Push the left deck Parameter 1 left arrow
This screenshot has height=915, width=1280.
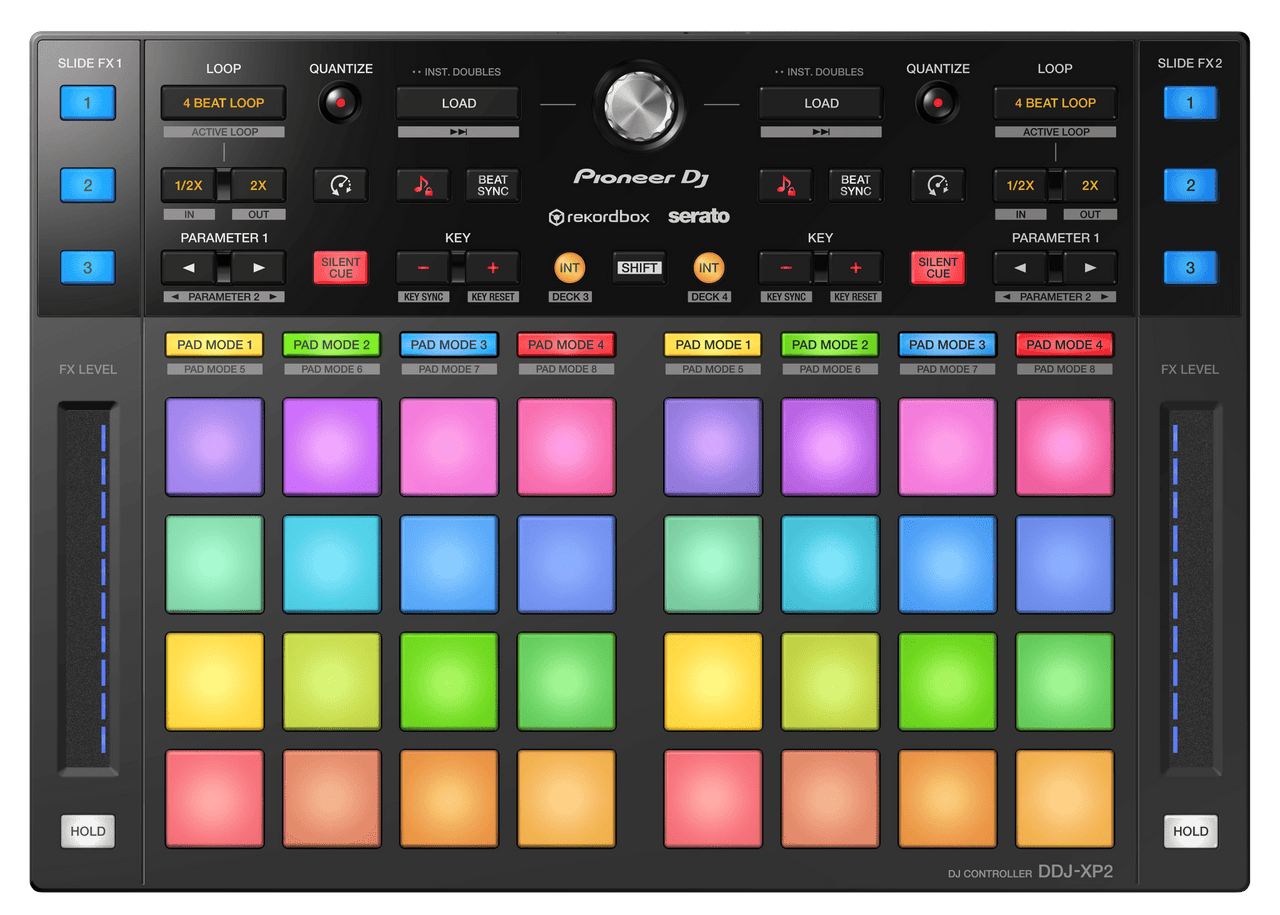click(190, 268)
